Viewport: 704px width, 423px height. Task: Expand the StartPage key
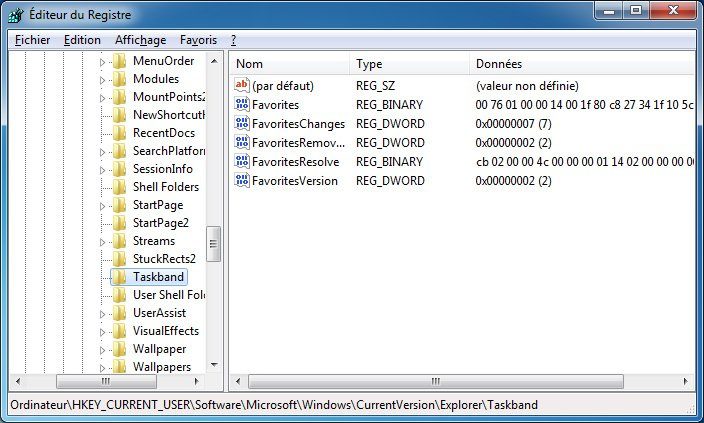click(x=102, y=206)
